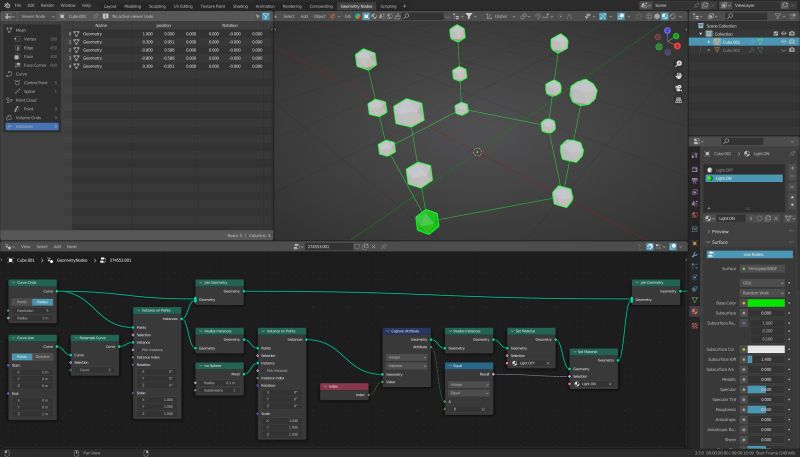Switch perspective/orthographic grid icon in viewport

679,100
